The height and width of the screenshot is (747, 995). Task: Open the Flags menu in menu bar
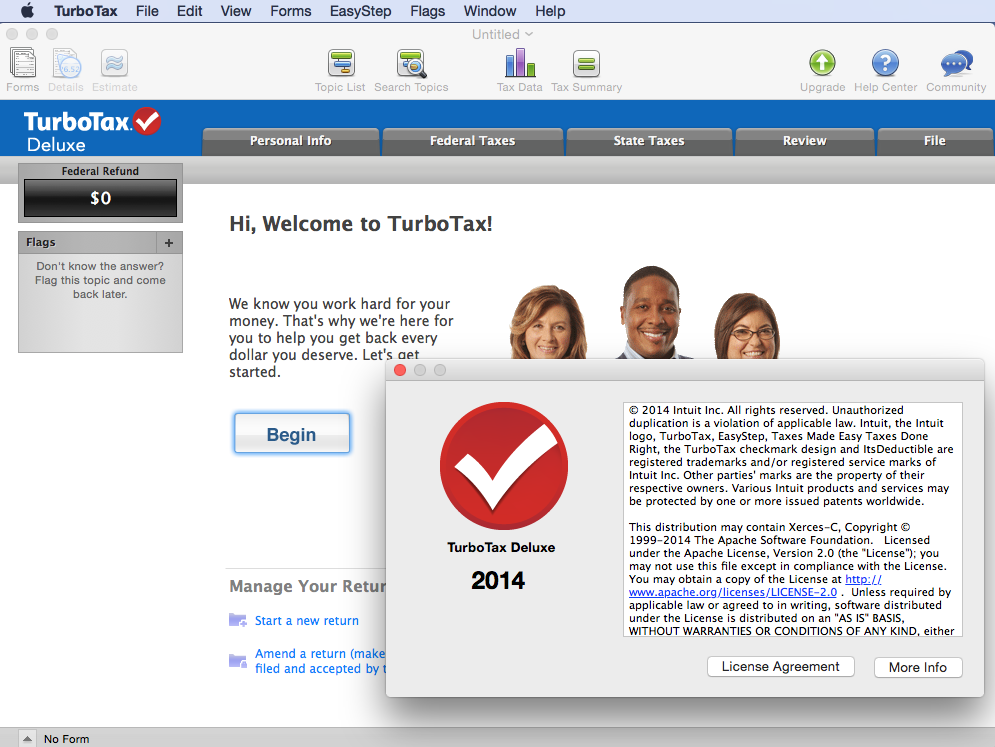click(x=428, y=11)
